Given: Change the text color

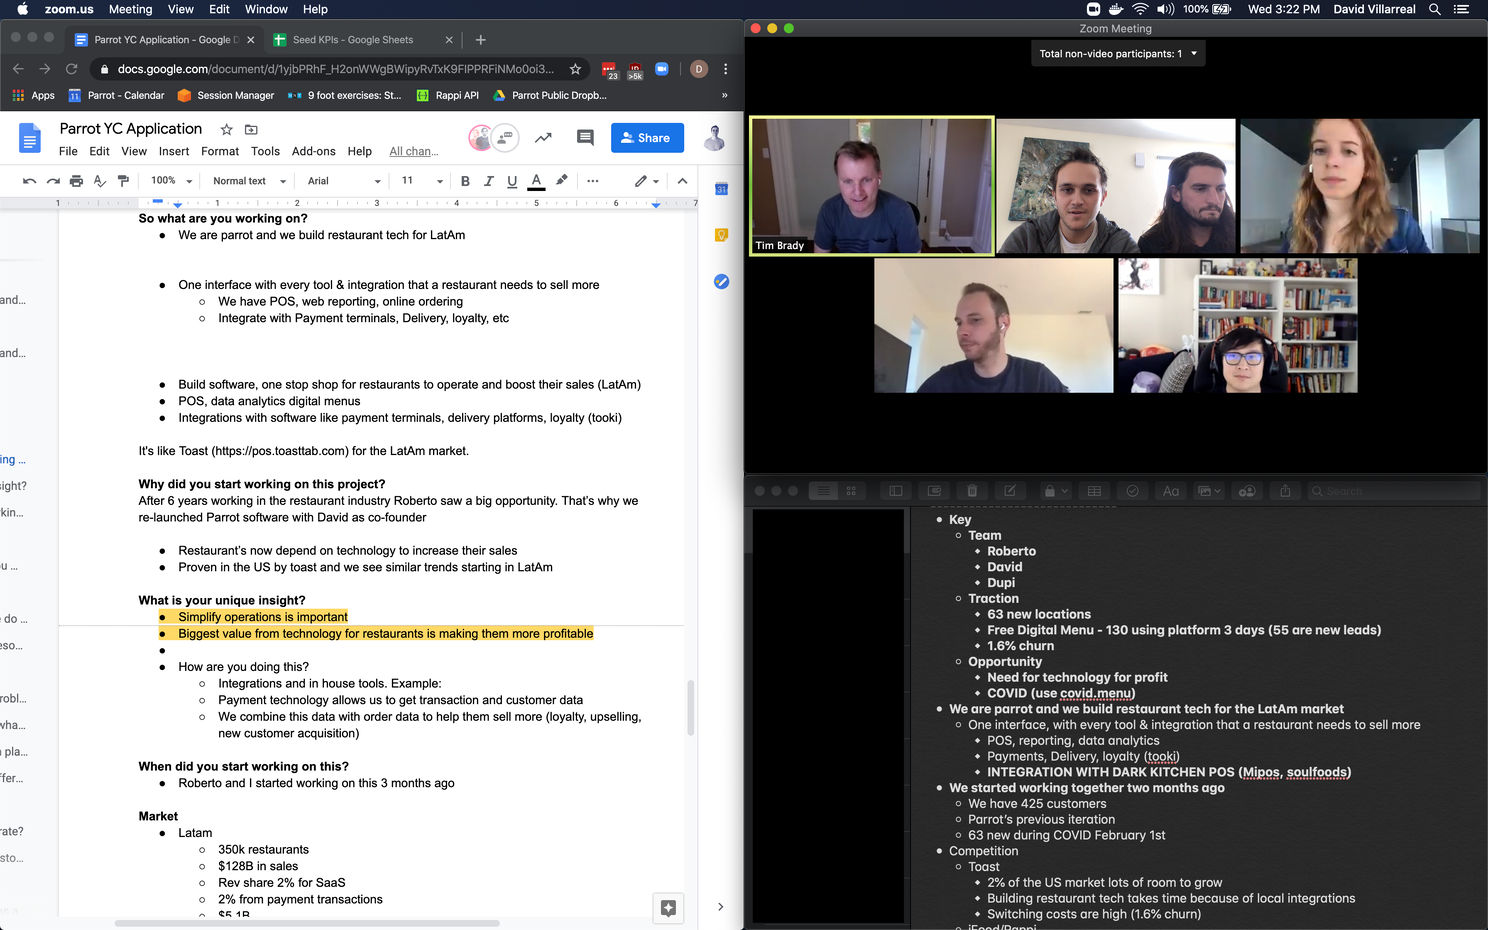Looking at the screenshot, I should (x=536, y=181).
